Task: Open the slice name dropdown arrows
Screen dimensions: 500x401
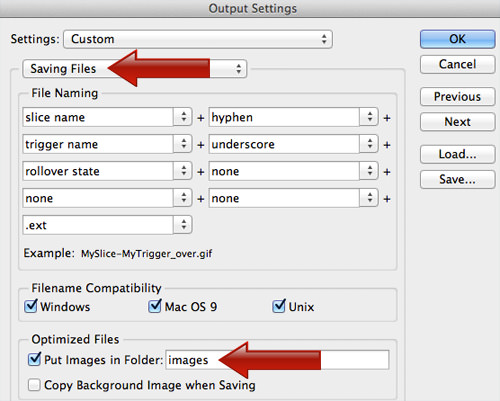Action: click(x=183, y=117)
